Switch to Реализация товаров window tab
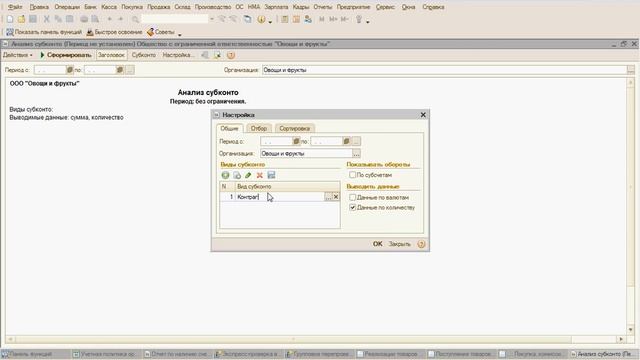 (391, 354)
